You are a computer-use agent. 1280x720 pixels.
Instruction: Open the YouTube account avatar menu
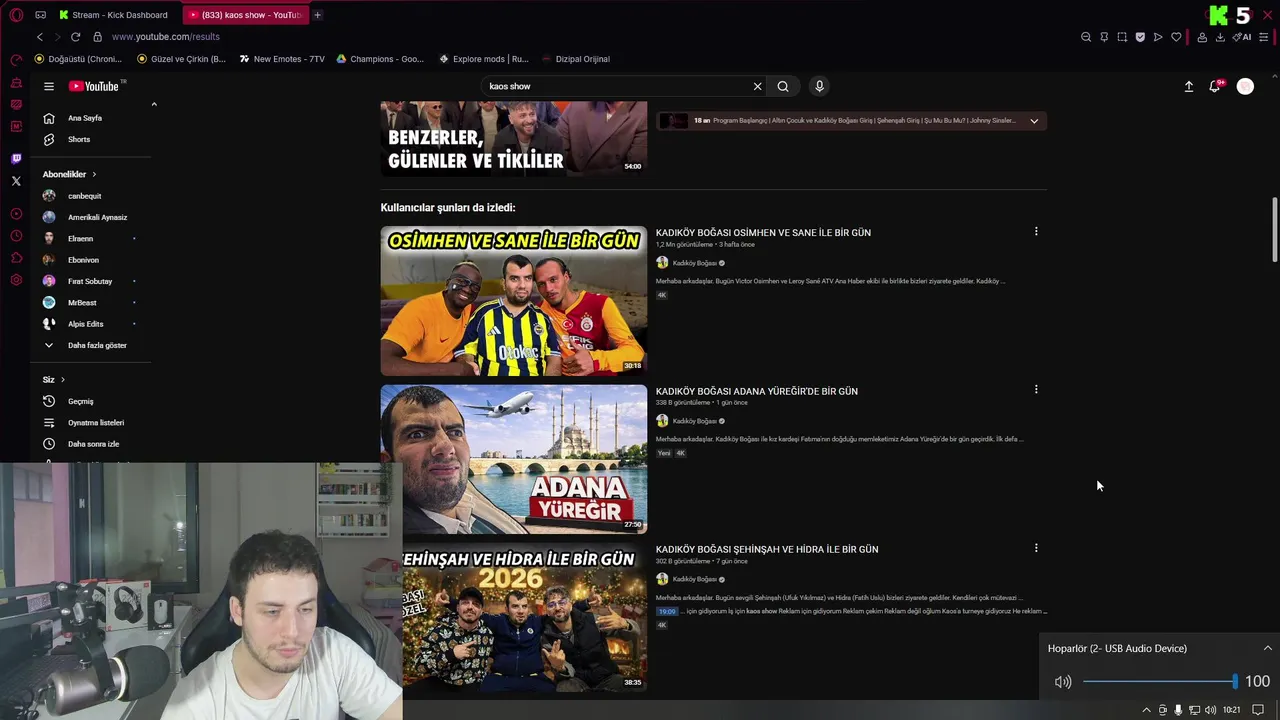(x=1245, y=86)
